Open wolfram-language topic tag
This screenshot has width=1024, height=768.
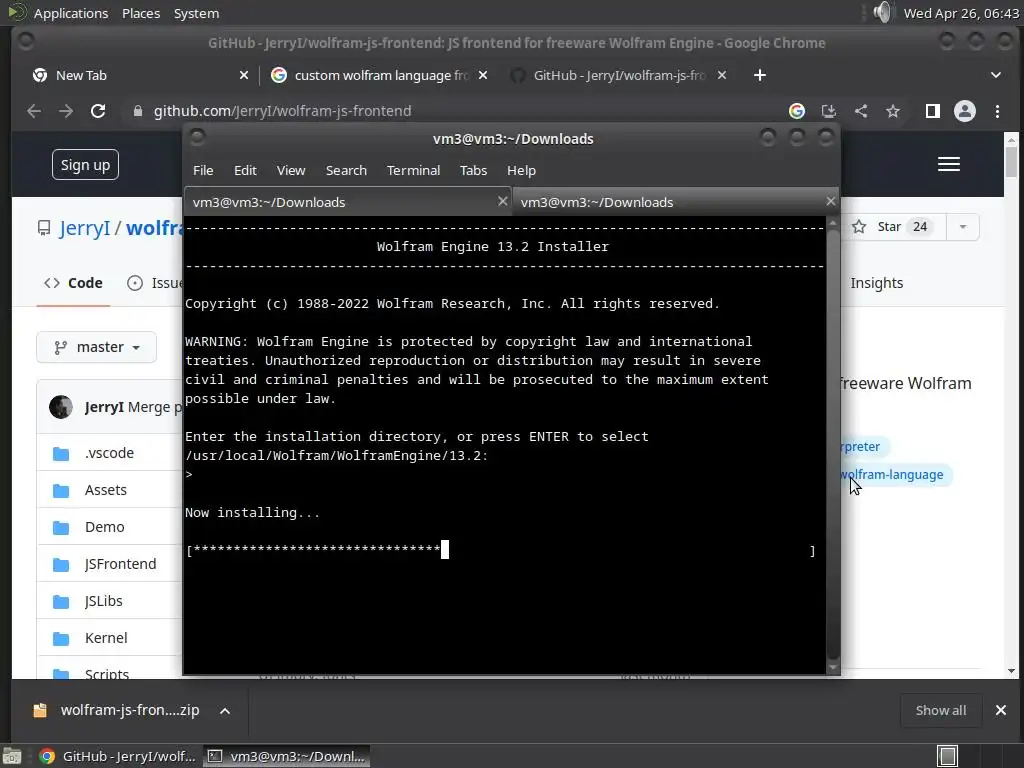[893, 475]
